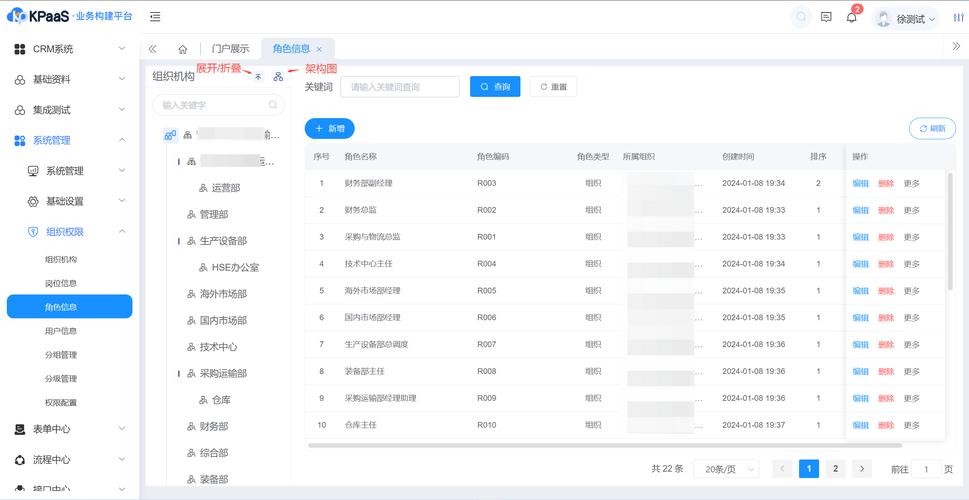The width and height of the screenshot is (969, 500).
Task: Click the 新增 add button
Action: point(329,129)
